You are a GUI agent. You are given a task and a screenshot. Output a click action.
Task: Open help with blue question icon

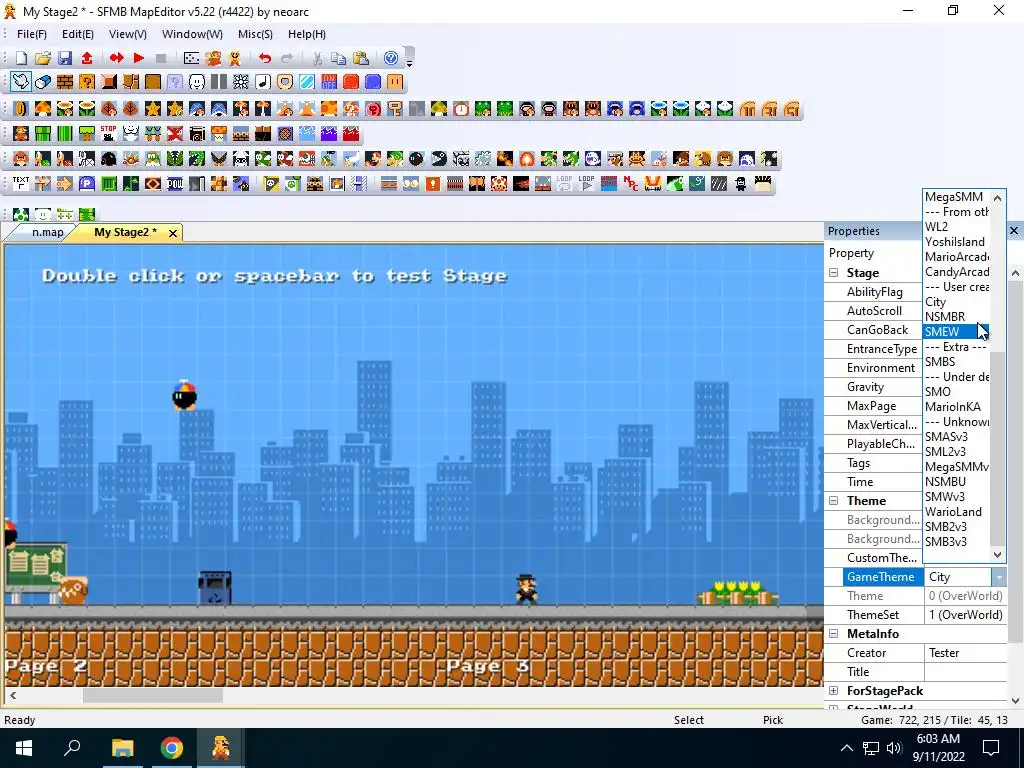[x=391, y=58]
